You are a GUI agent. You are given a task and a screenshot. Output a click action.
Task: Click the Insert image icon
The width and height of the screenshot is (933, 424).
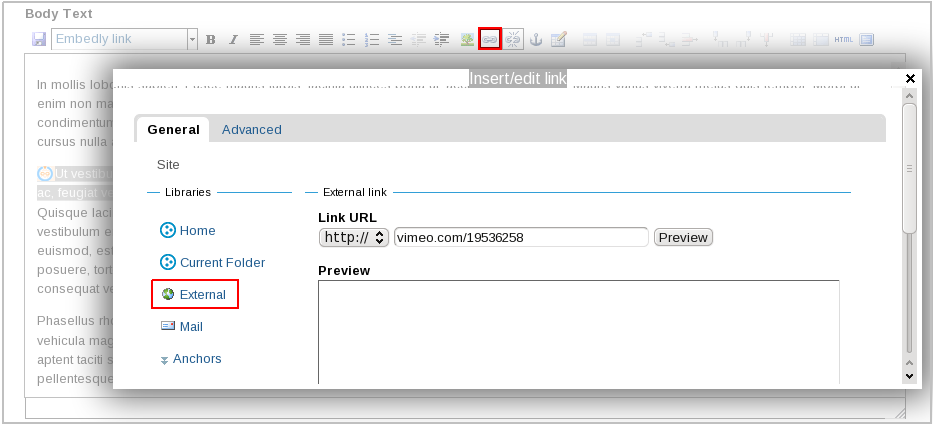point(467,40)
